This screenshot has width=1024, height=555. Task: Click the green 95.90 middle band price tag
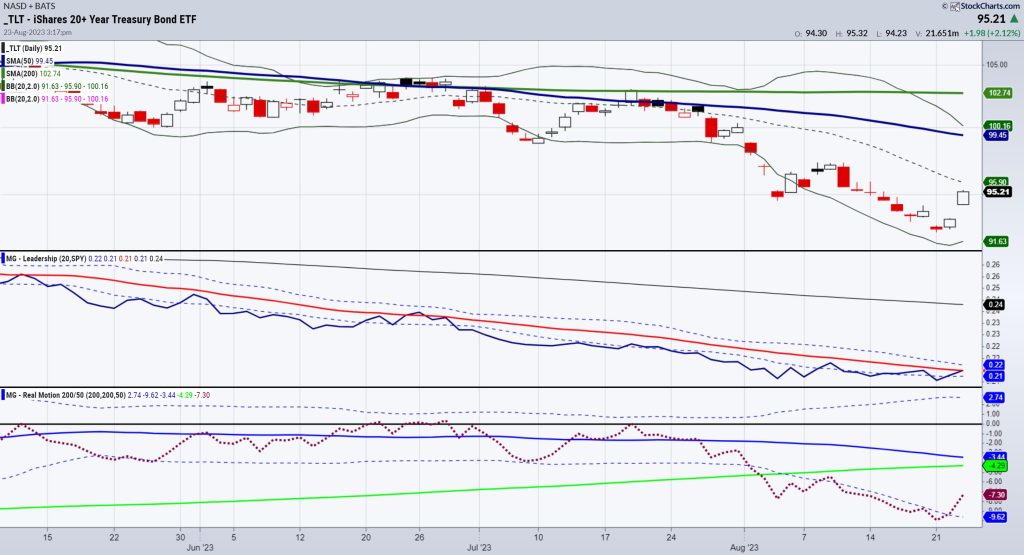[997, 182]
